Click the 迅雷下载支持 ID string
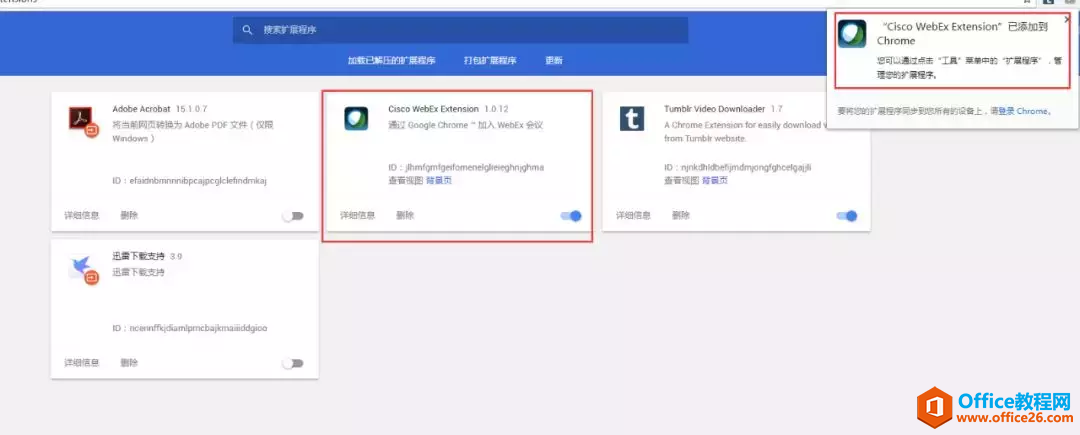 190,328
